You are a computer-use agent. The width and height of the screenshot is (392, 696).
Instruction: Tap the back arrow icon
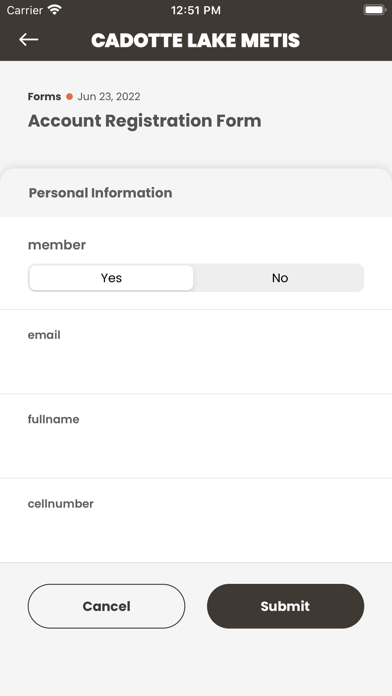pyautogui.click(x=29, y=40)
